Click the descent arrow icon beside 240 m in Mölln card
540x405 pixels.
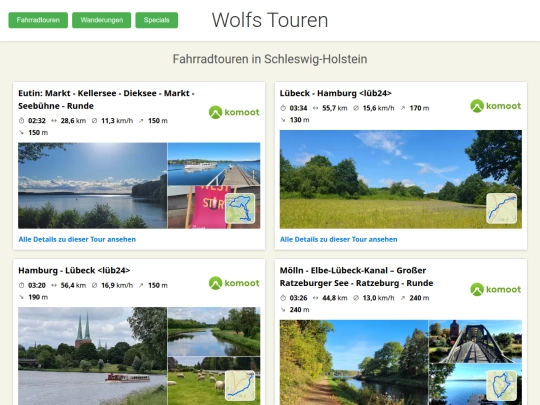pos(283,310)
